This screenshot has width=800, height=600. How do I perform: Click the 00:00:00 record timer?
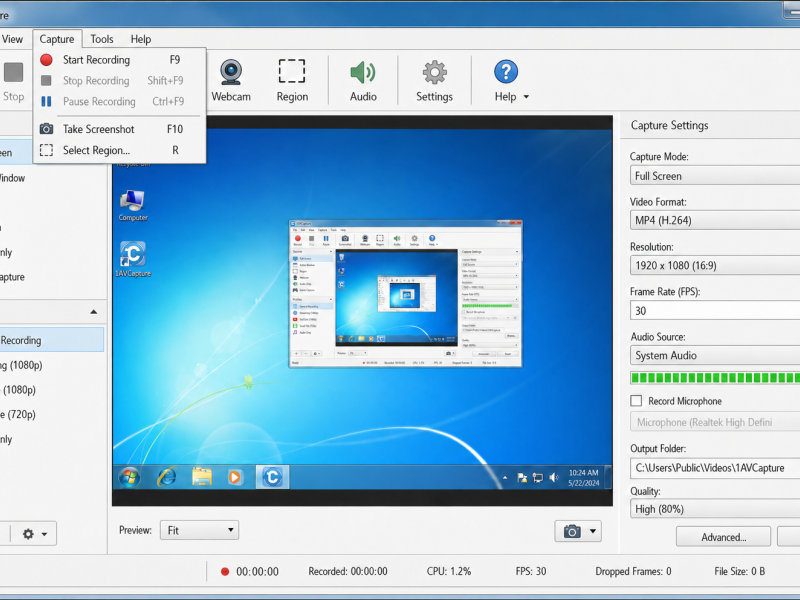click(x=257, y=571)
